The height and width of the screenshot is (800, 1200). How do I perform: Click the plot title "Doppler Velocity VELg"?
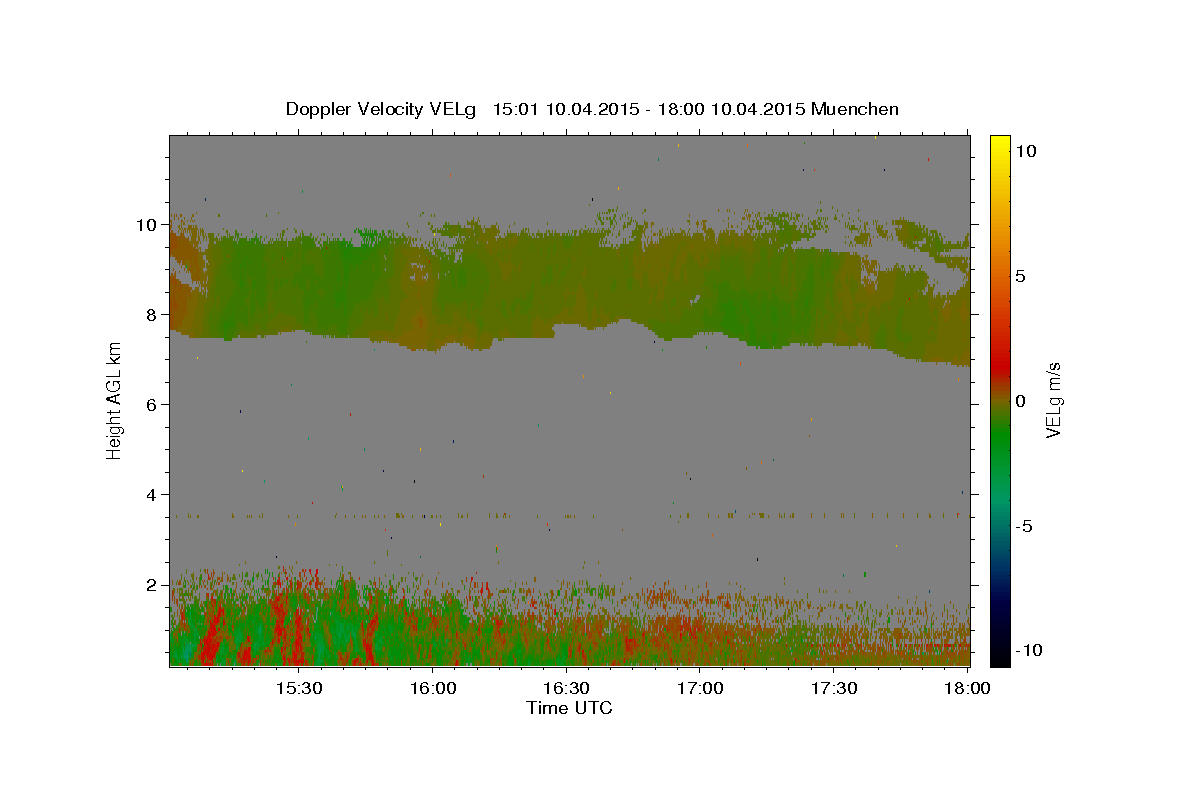(x=382, y=109)
